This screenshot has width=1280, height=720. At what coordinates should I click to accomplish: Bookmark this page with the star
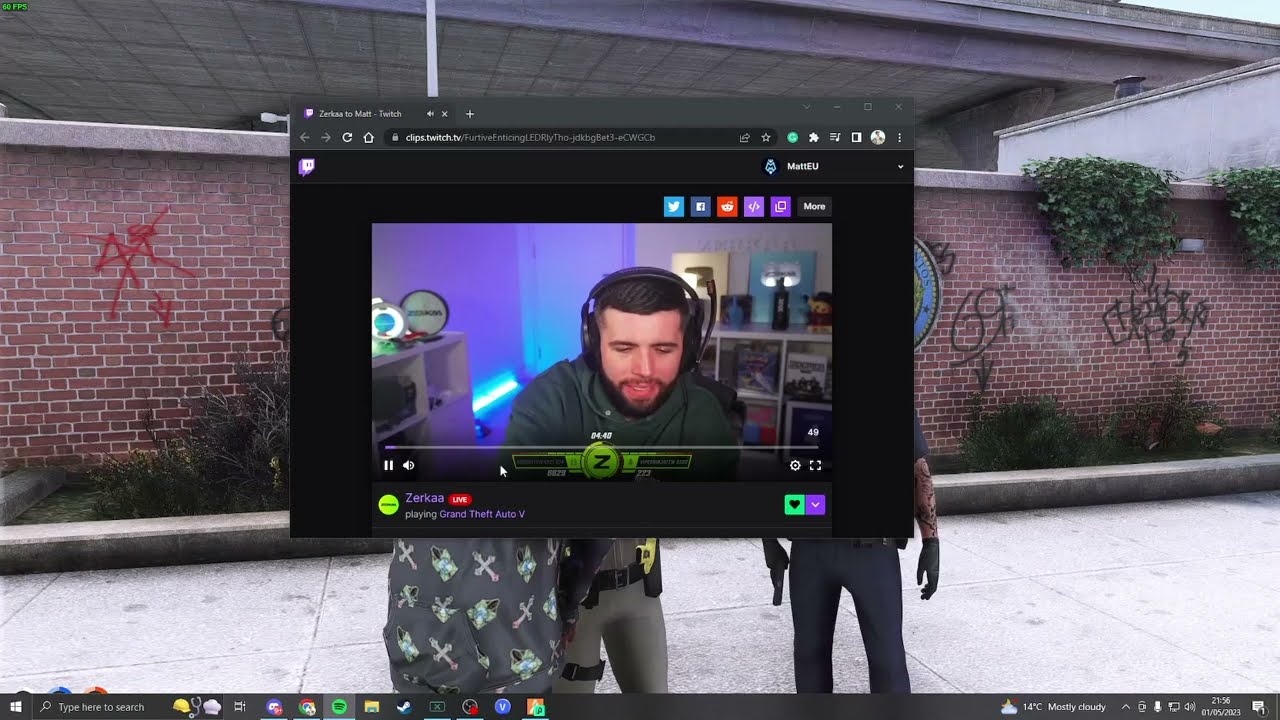(766, 137)
